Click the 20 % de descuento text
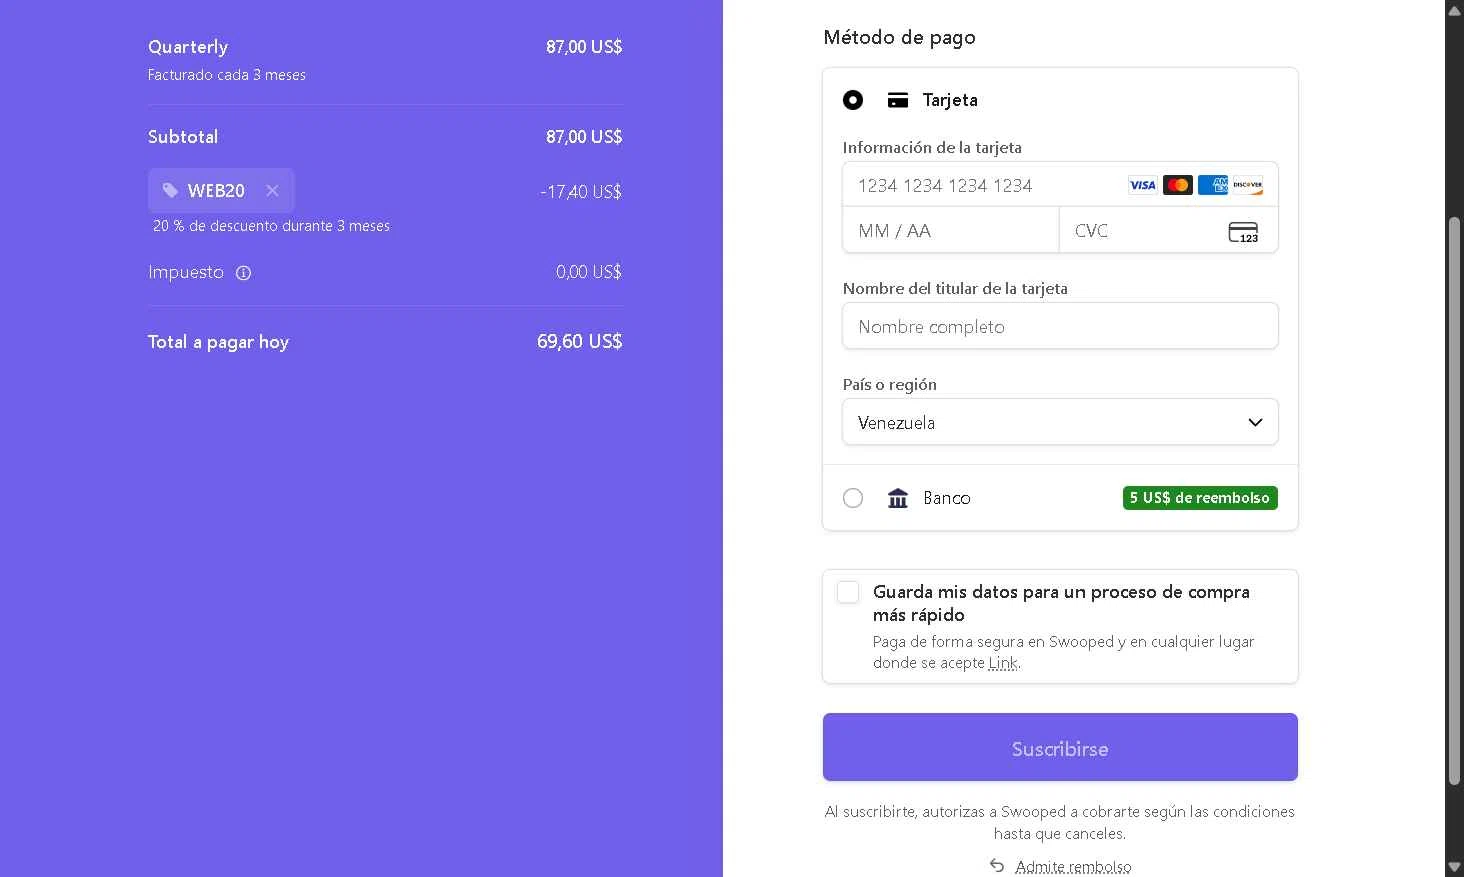Image resolution: width=1464 pixels, height=877 pixels. [x=271, y=226]
